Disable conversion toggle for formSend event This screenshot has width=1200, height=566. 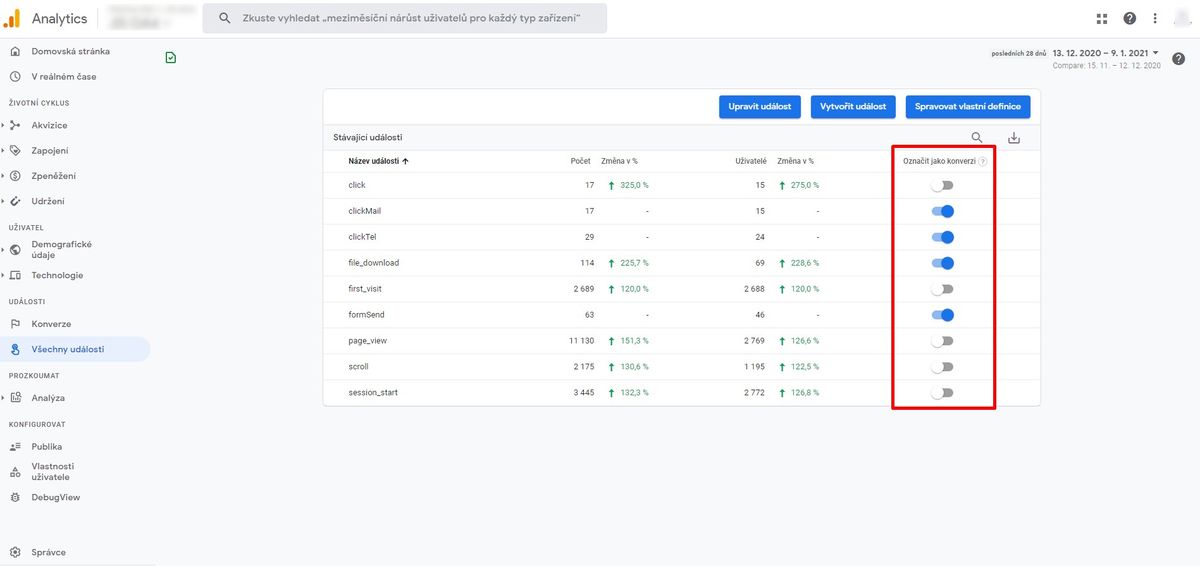coord(942,315)
